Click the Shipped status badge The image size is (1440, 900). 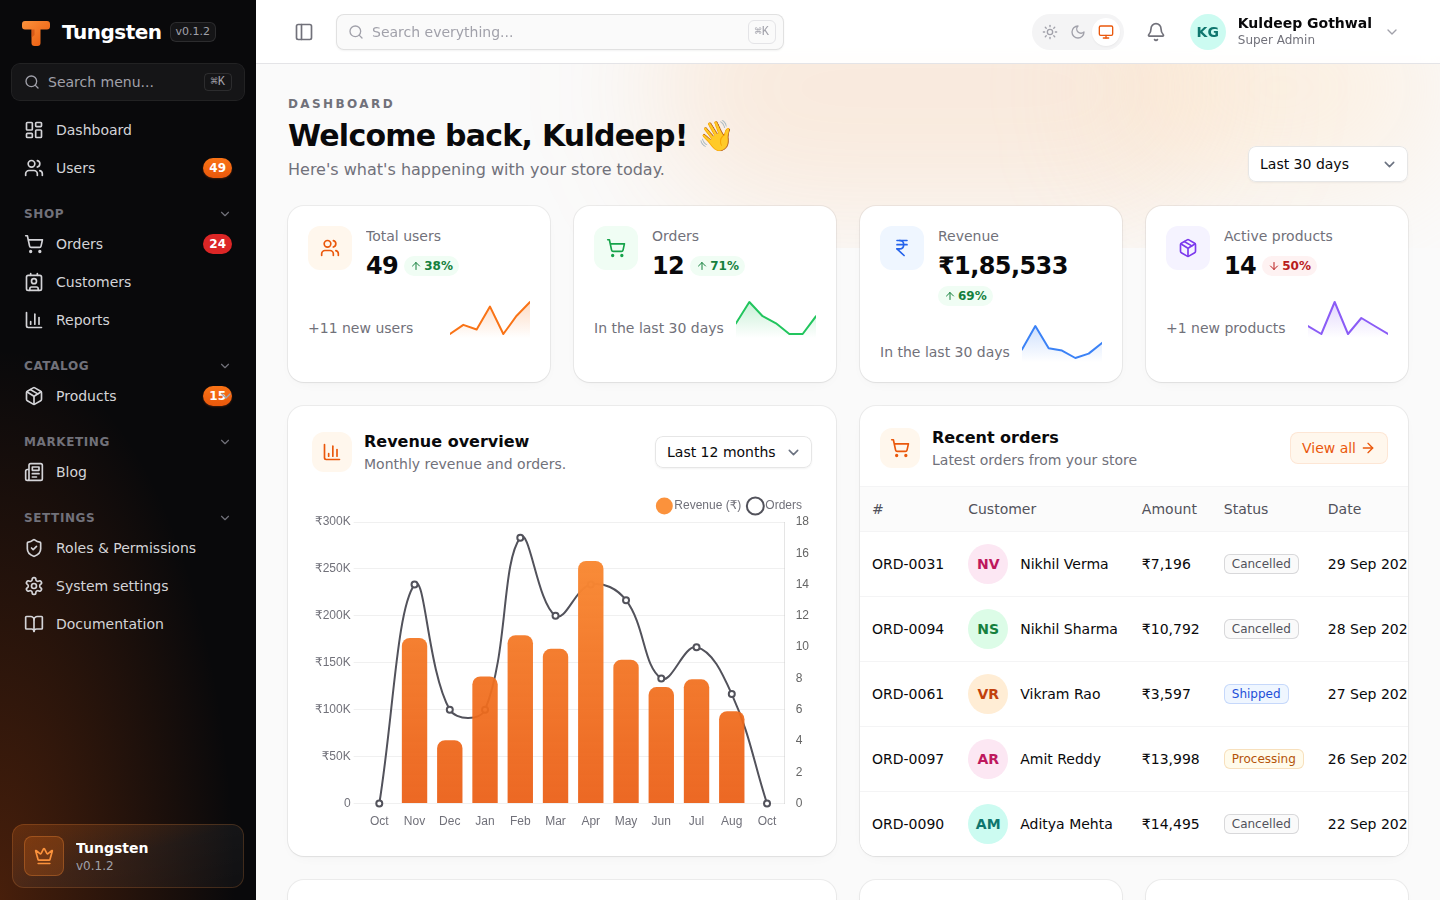(x=1256, y=694)
